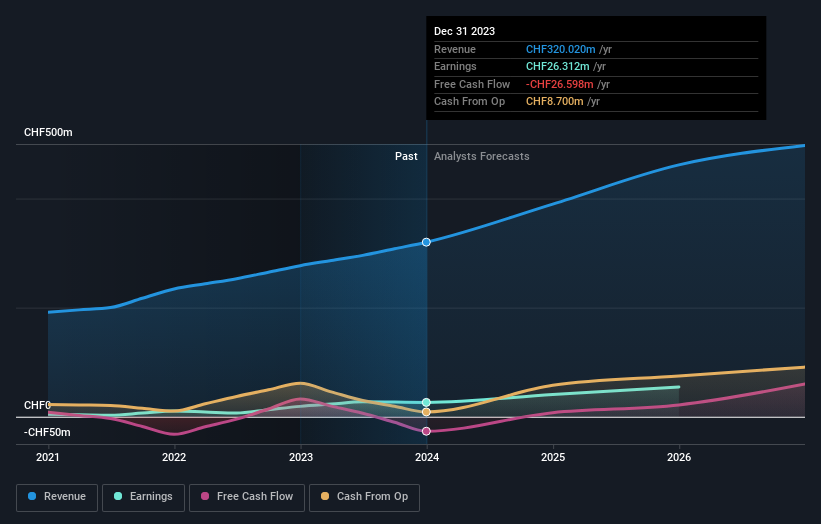Click the 2023 x-axis label
Viewport: 821px width, 524px height.
(x=301, y=457)
